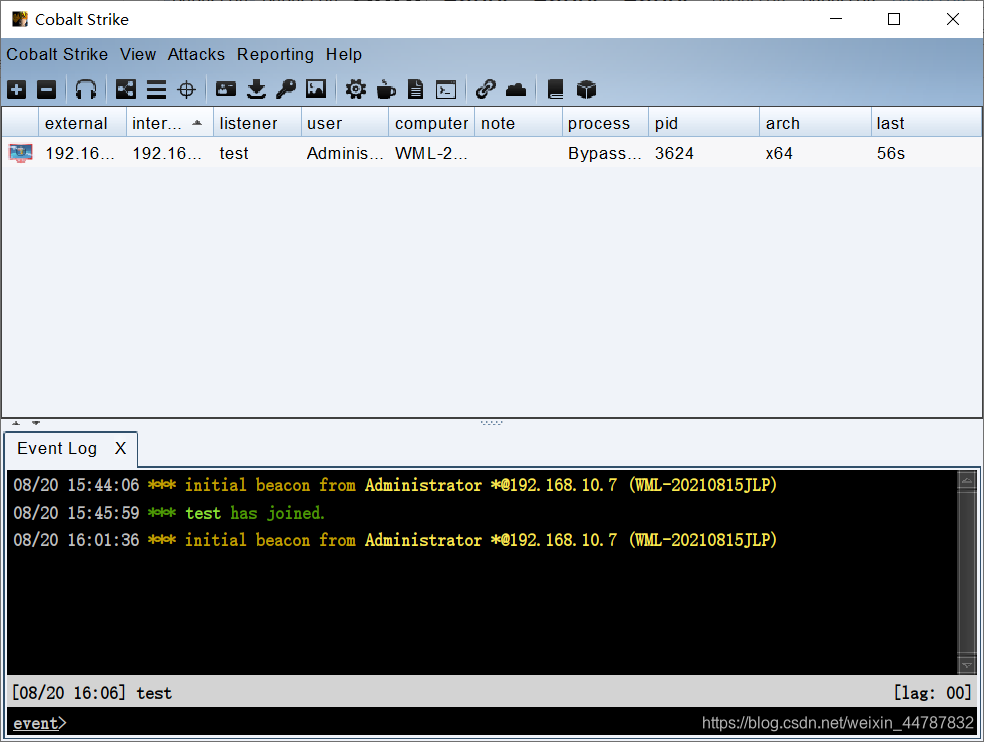The height and width of the screenshot is (742, 984).
Task: Open the Help book icon
Action: 555,90
